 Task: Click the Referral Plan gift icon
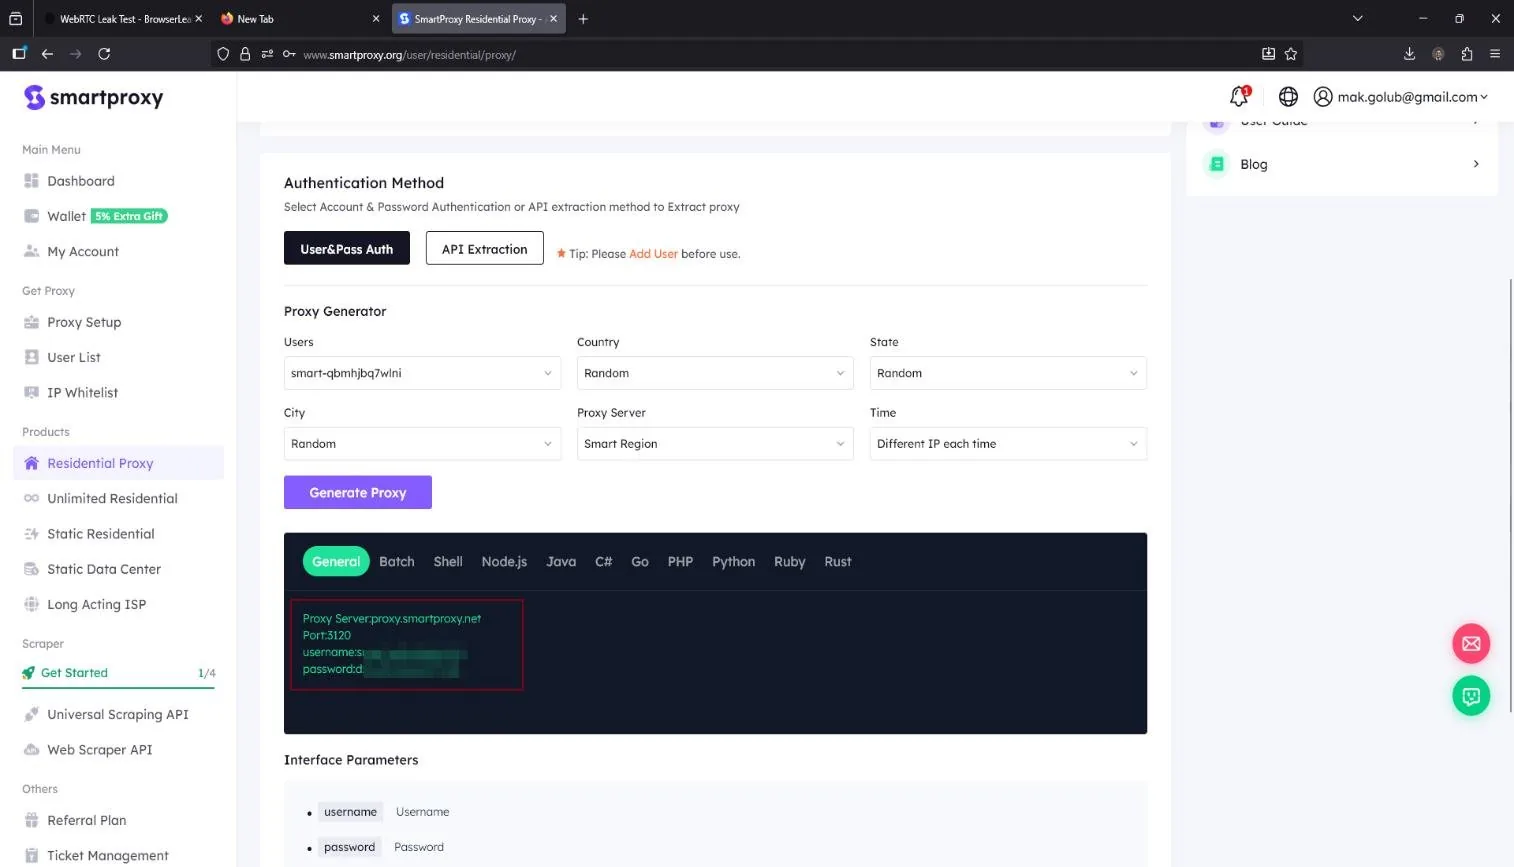coord(31,820)
